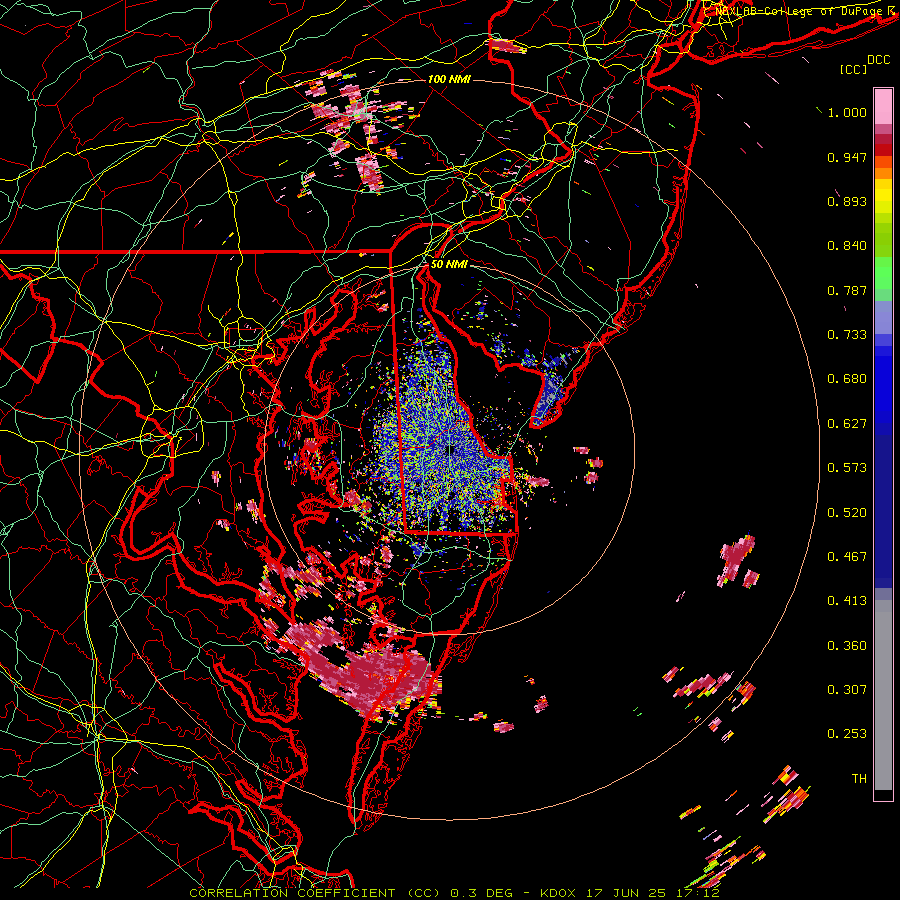Viewport: 900px width, 900px height.
Task: Click the 0.253 color scale value
Action: (847, 734)
